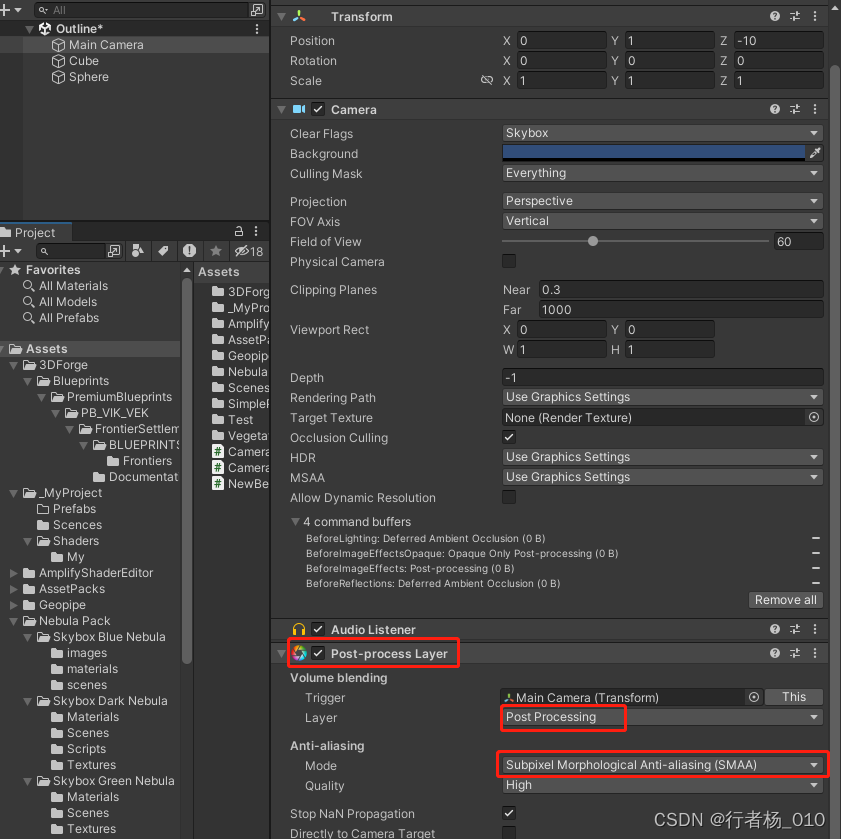Open Target Texture object picker circle
This screenshot has height=839, width=841.
tap(814, 417)
